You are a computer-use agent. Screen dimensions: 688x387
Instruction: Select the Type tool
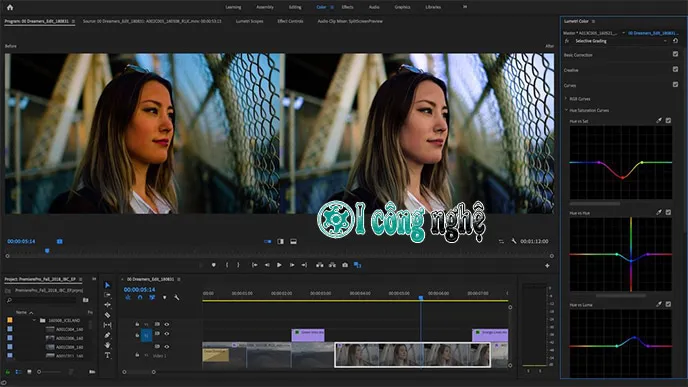(x=108, y=355)
